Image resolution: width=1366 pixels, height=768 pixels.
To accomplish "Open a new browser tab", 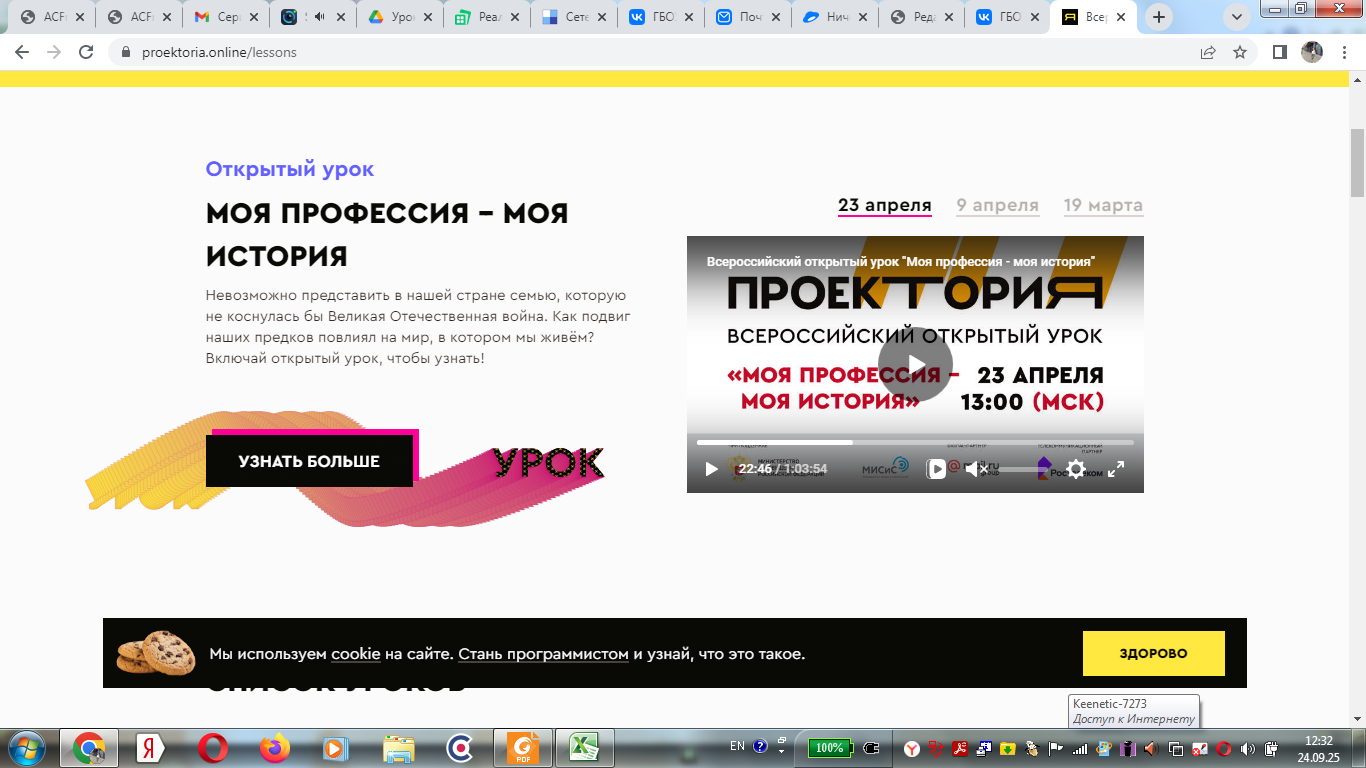I will 1159,17.
